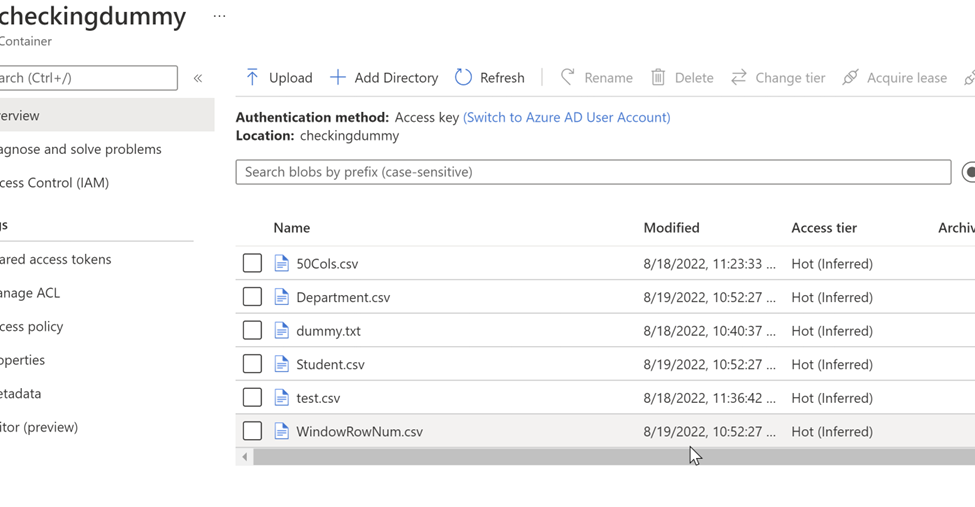This screenshot has height=507, width=975.
Task: Click the Add Directory plus icon
Action: pos(338,77)
